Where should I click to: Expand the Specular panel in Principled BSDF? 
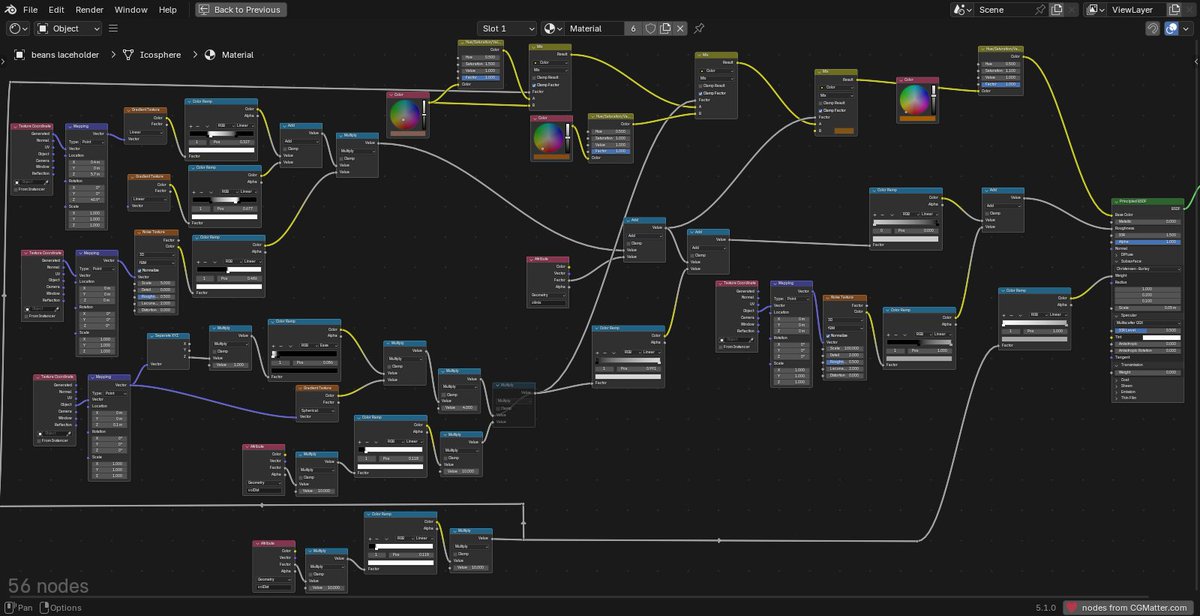tap(1117, 315)
